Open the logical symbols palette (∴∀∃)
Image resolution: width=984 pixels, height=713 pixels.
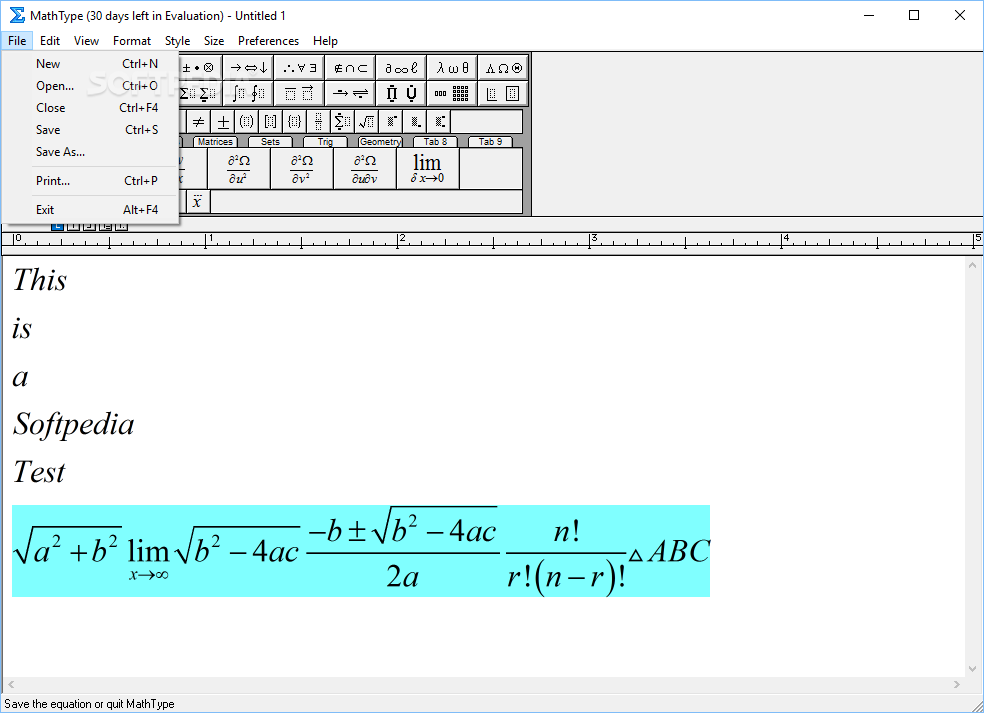pyautogui.click(x=299, y=68)
